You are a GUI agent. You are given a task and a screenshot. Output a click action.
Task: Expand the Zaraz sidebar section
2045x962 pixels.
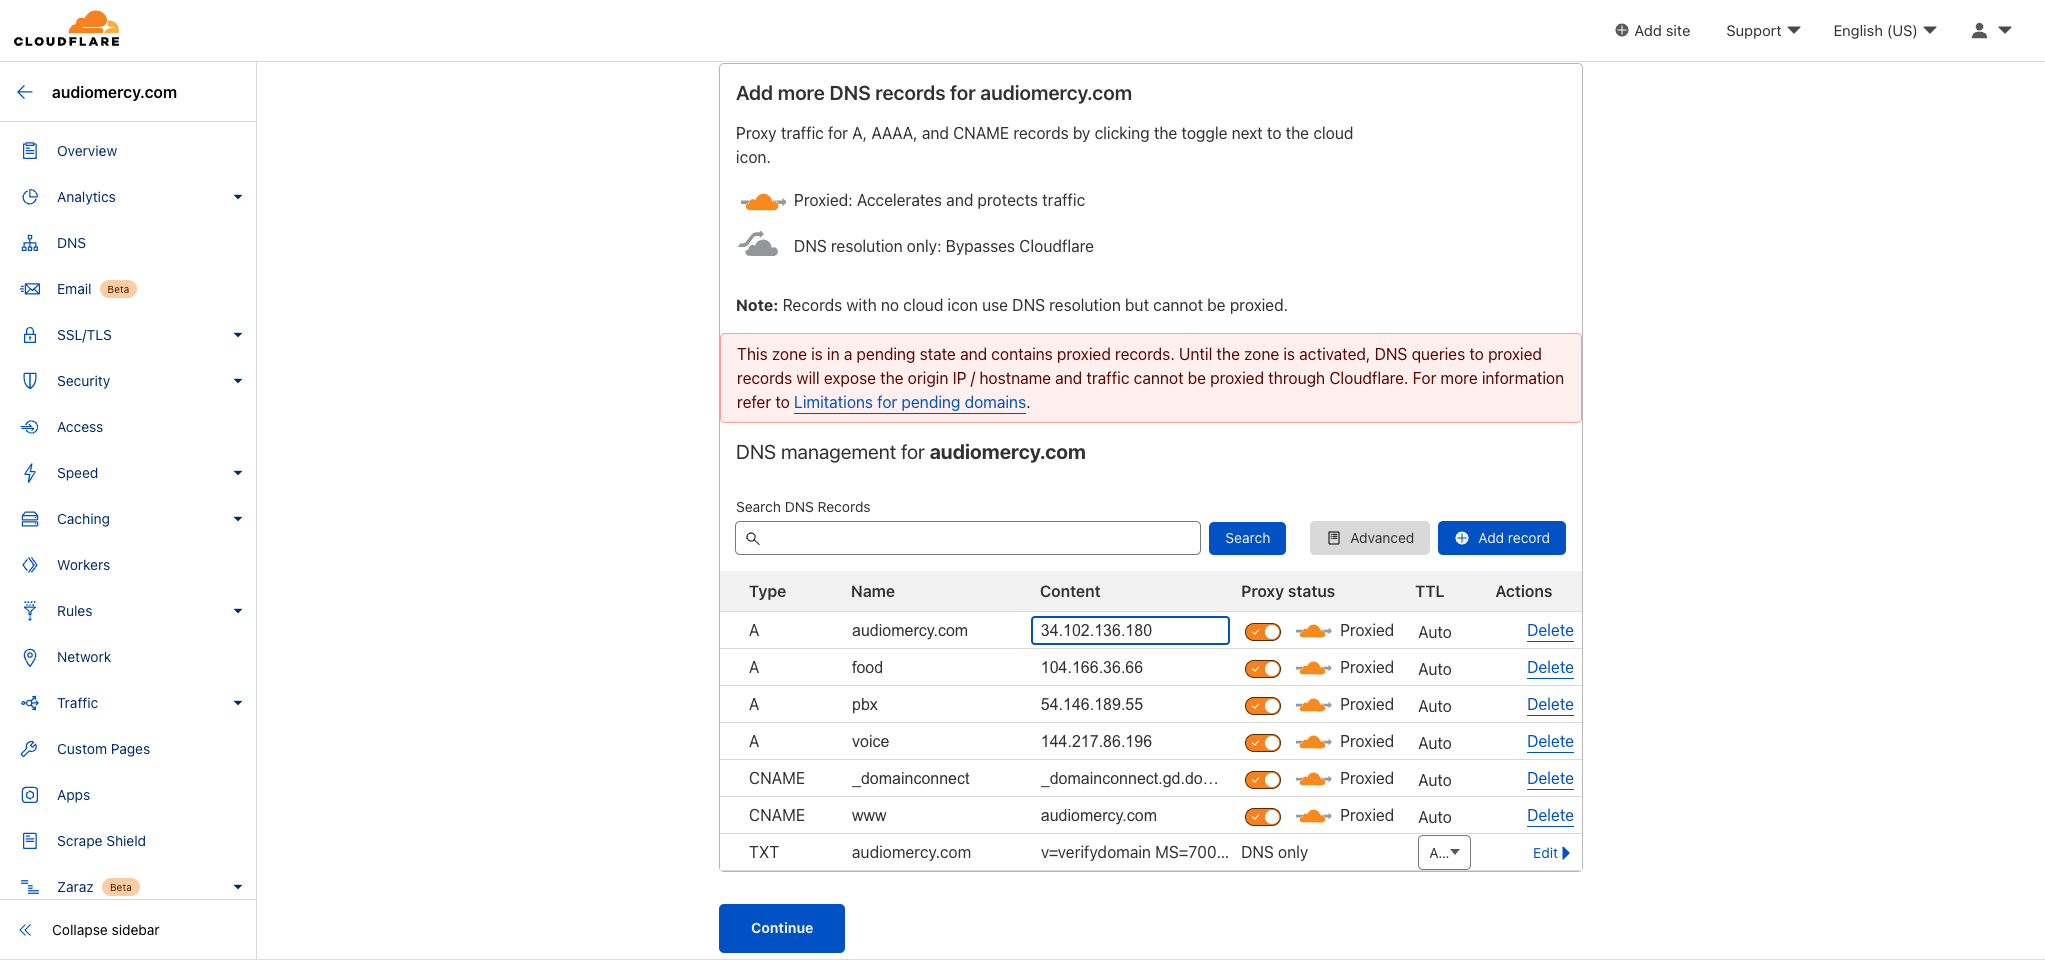coord(238,887)
